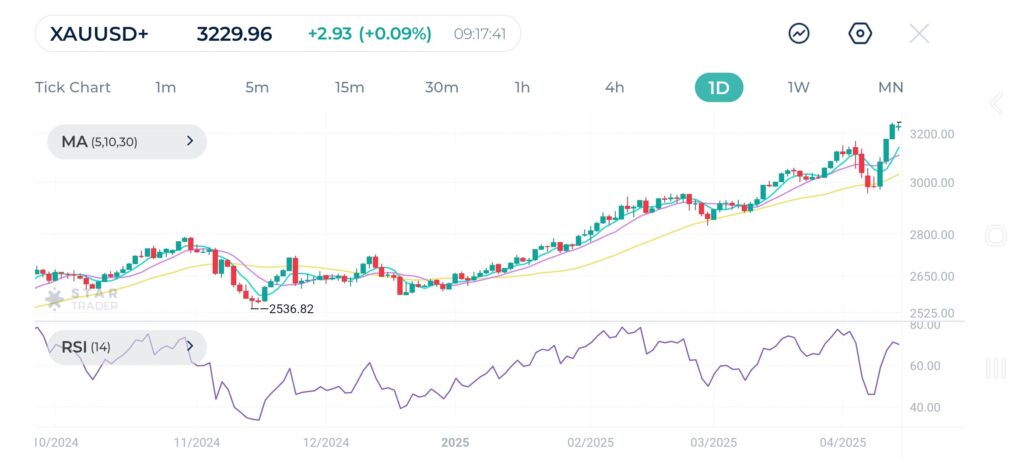Open the hexagon chart settings icon

pos(860,34)
